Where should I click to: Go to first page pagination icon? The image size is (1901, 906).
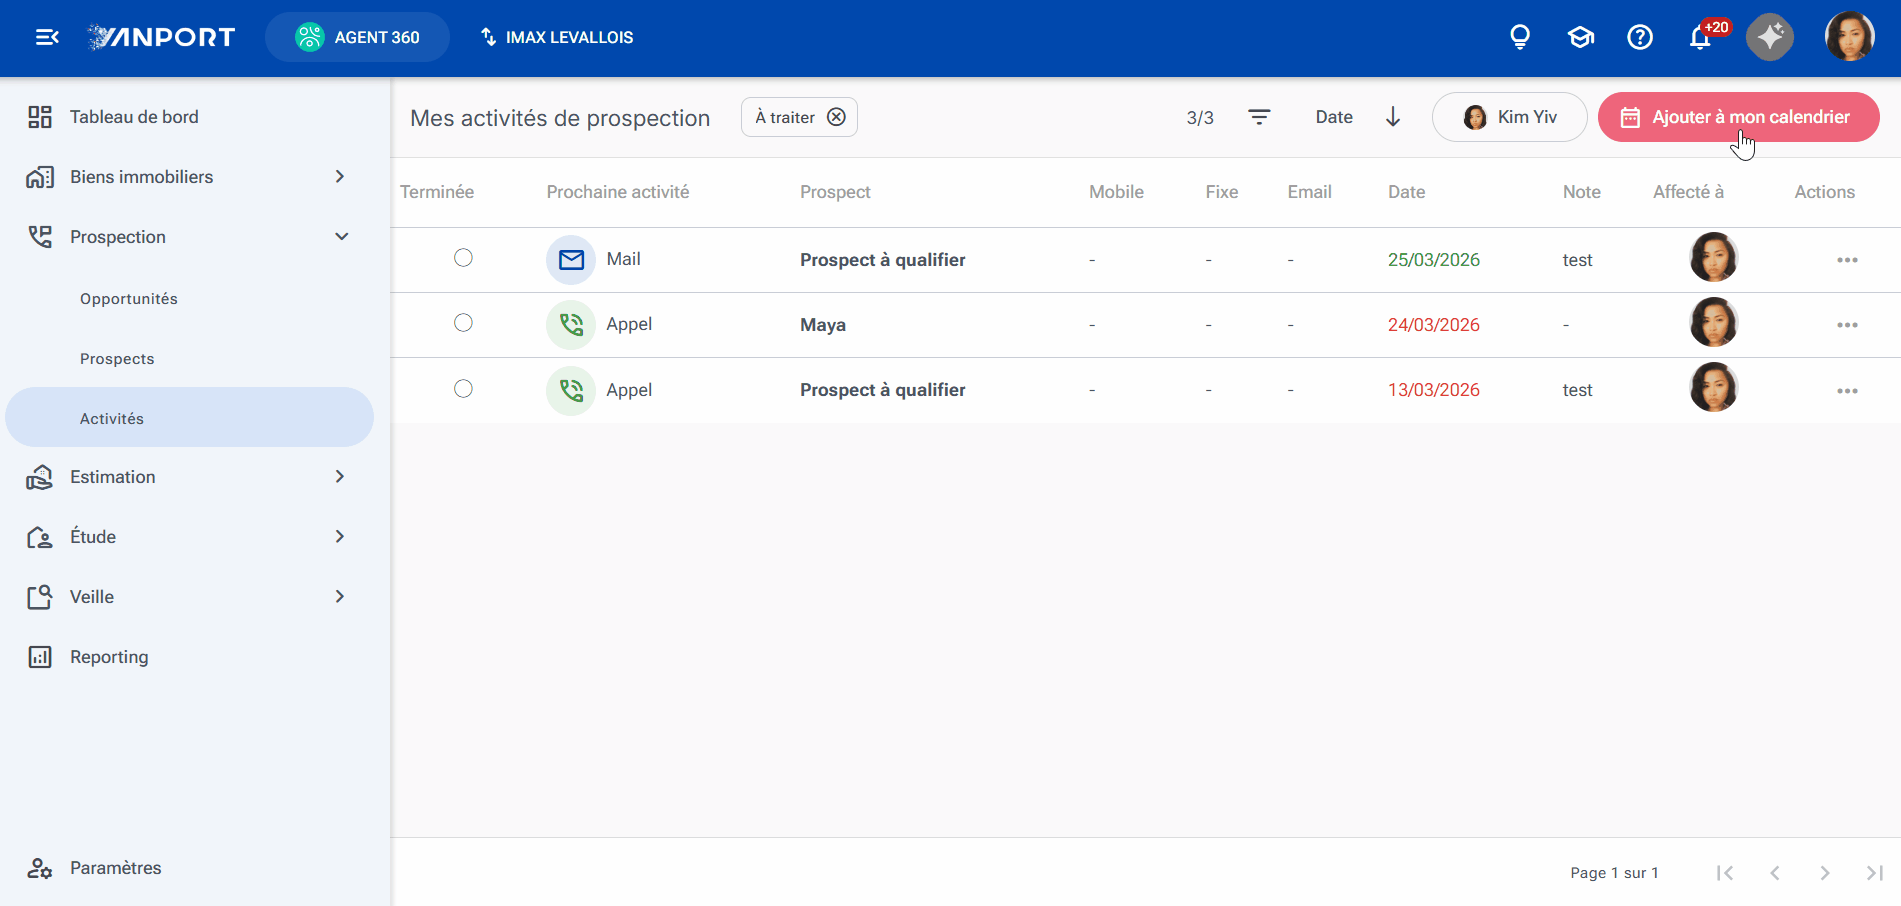tap(1725, 873)
